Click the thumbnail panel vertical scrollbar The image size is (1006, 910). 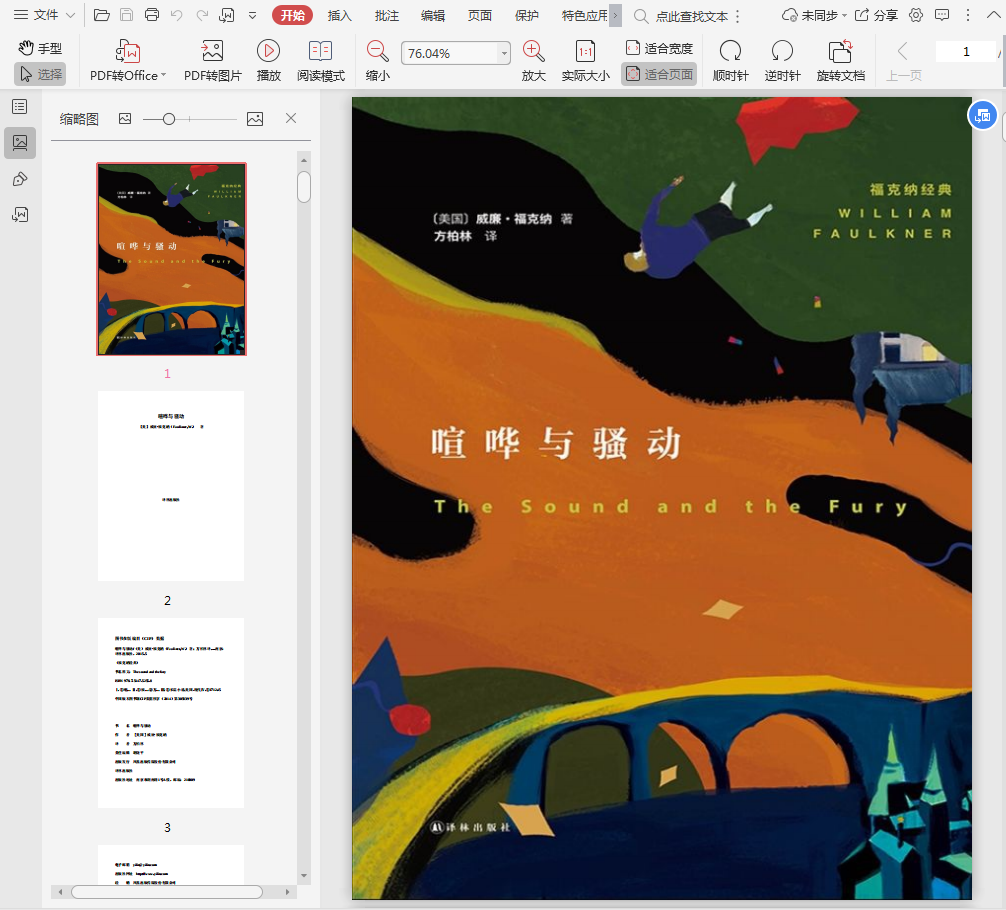coord(304,187)
